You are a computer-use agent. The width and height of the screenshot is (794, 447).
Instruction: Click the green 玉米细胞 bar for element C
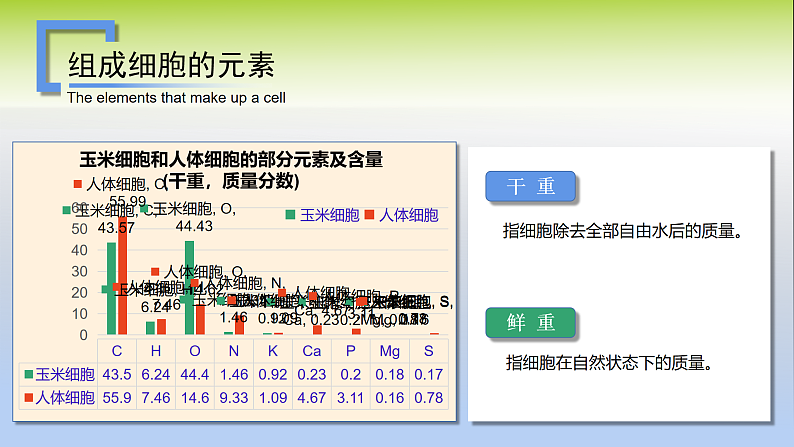coord(111,289)
